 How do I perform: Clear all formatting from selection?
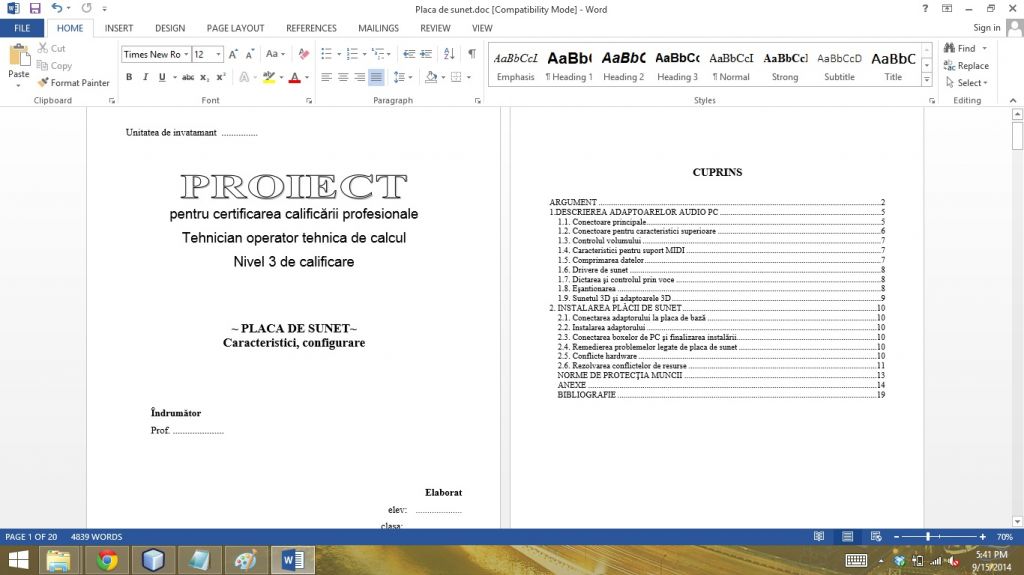pos(303,54)
